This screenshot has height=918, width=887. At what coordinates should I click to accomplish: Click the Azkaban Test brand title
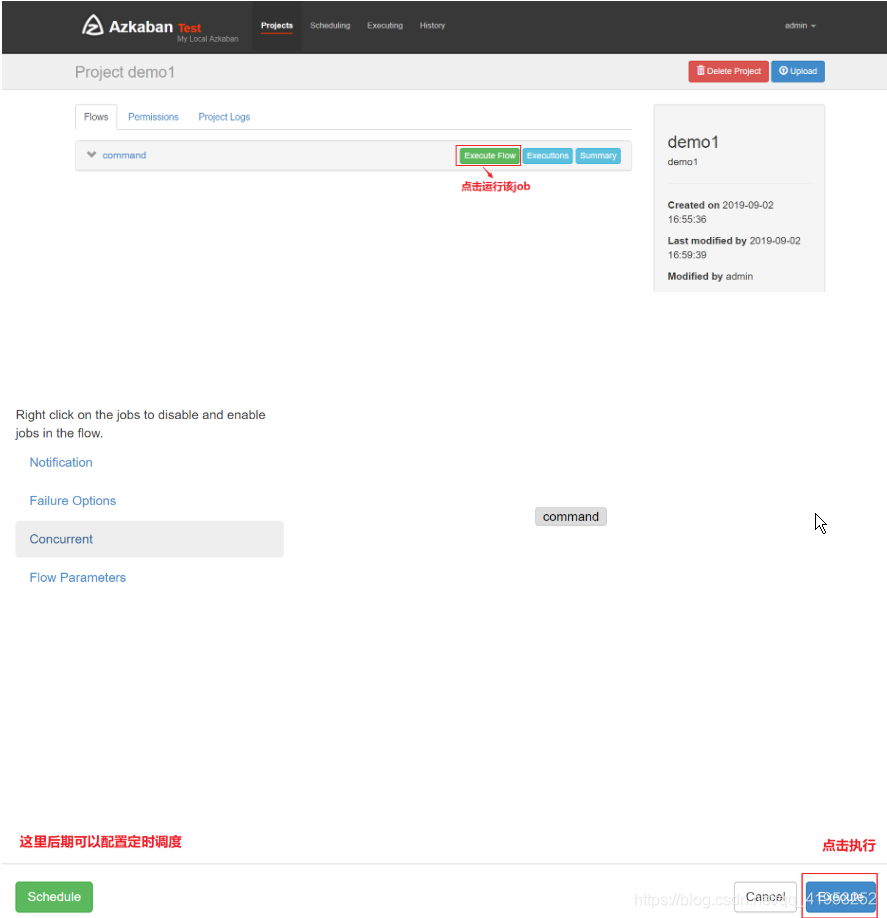[155, 27]
